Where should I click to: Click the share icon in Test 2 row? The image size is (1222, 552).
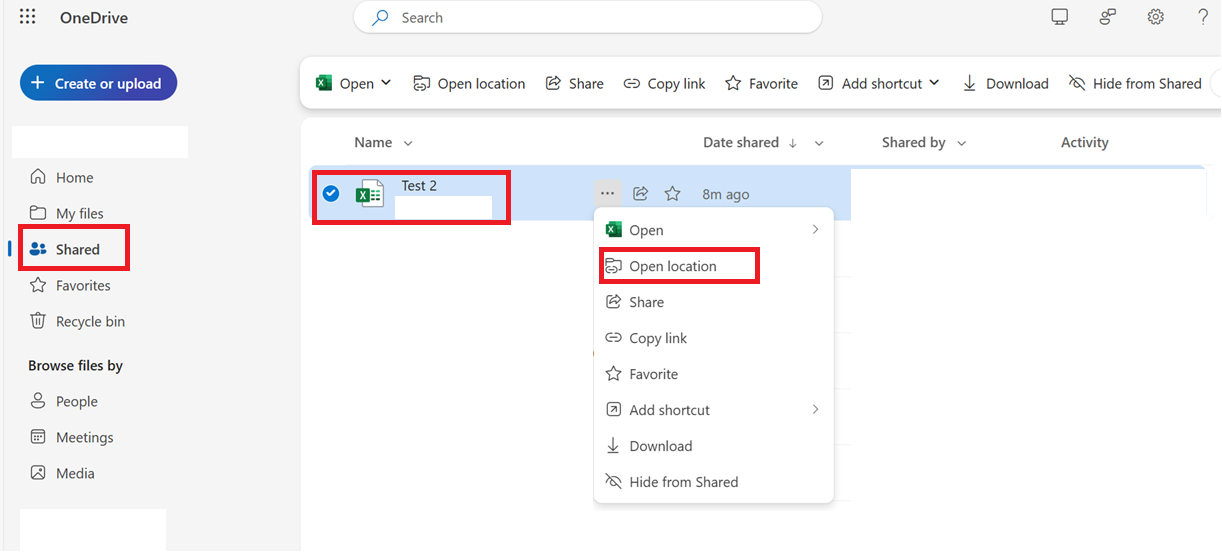click(x=641, y=194)
